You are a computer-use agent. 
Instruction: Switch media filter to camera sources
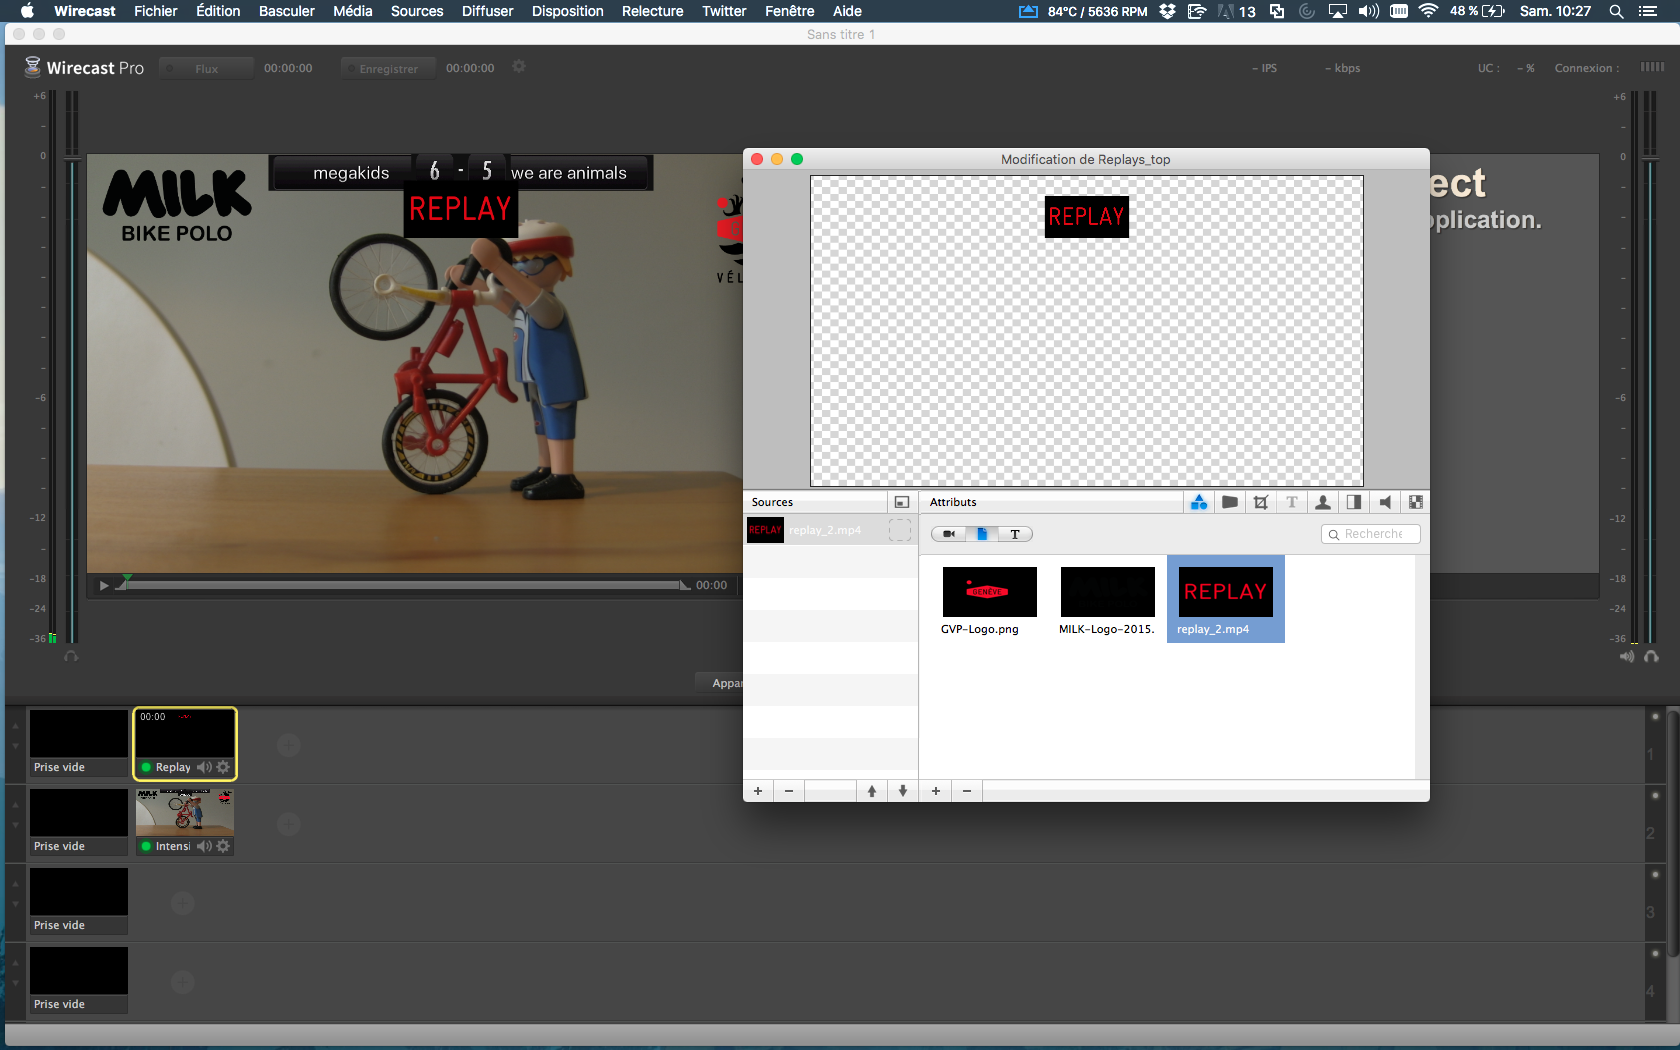[x=948, y=534]
